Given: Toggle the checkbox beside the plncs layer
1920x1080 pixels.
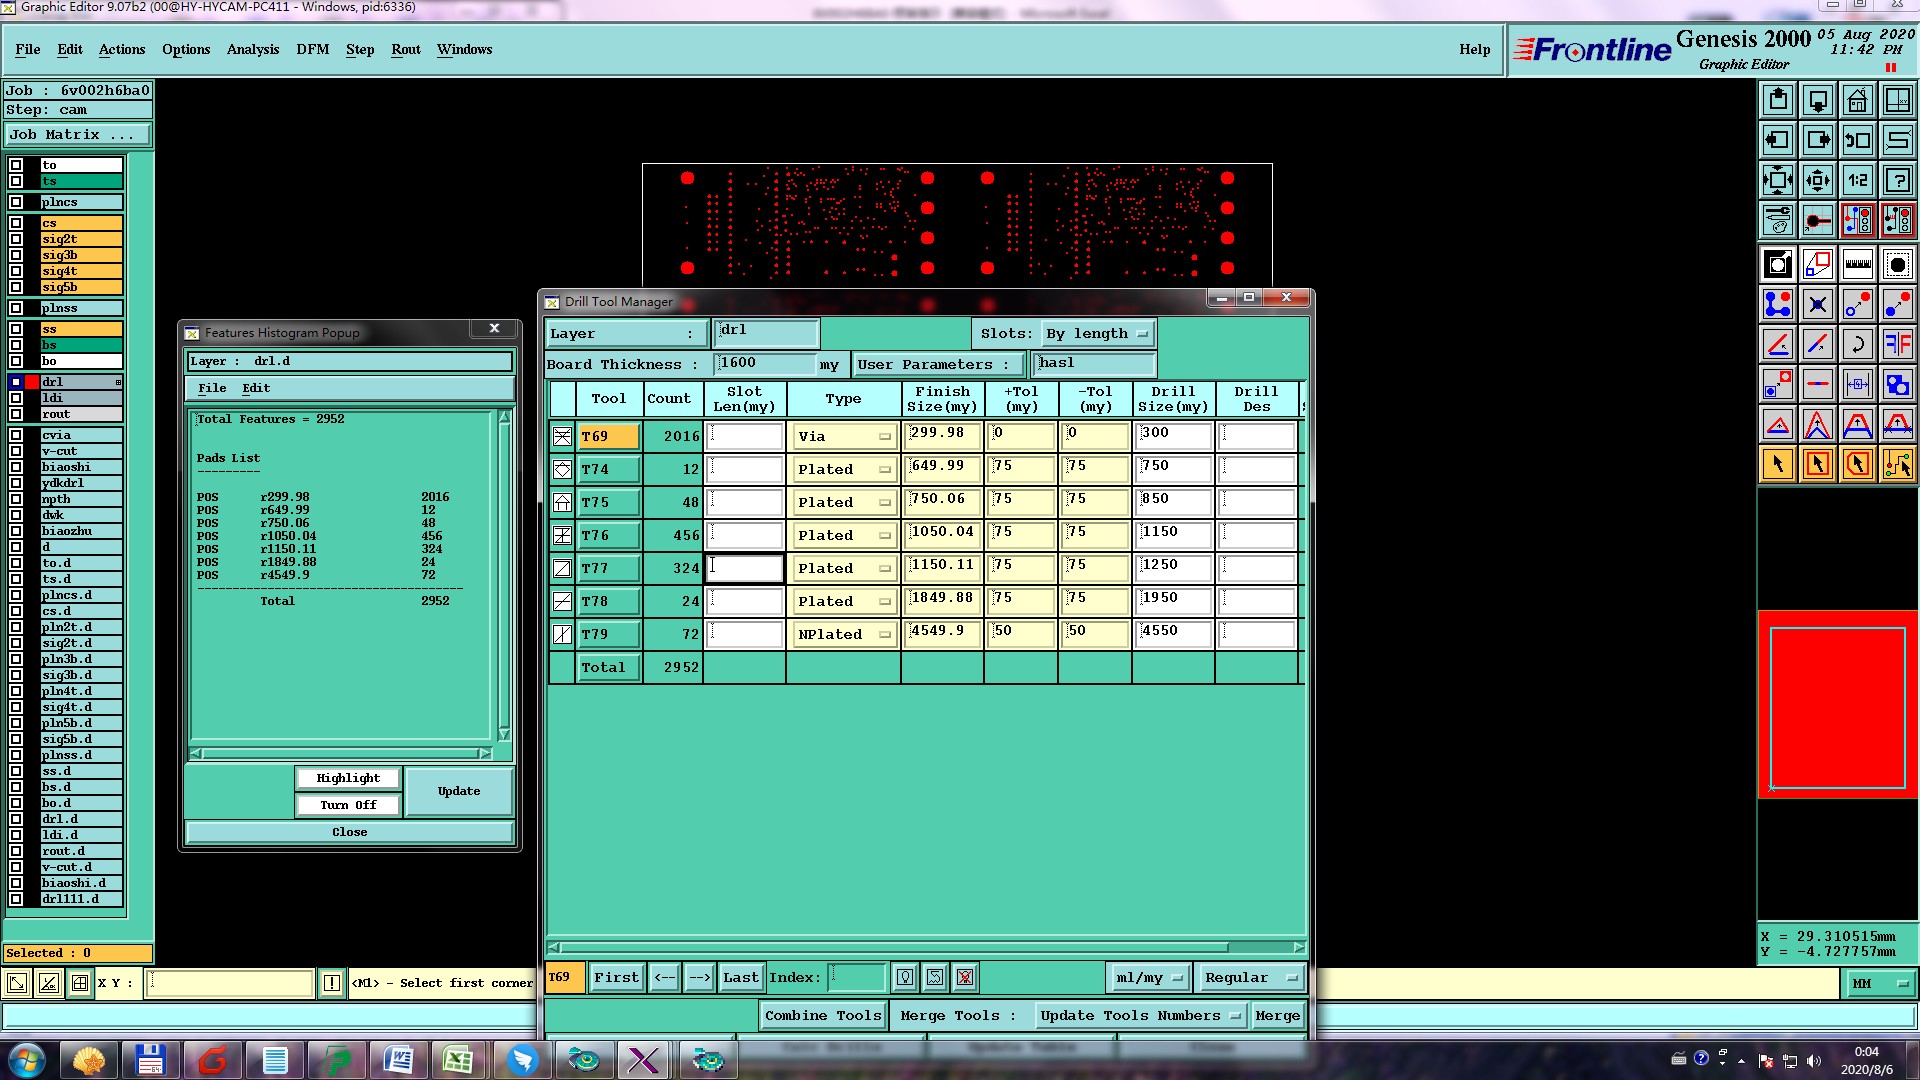Looking at the screenshot, I should [16, 202].
